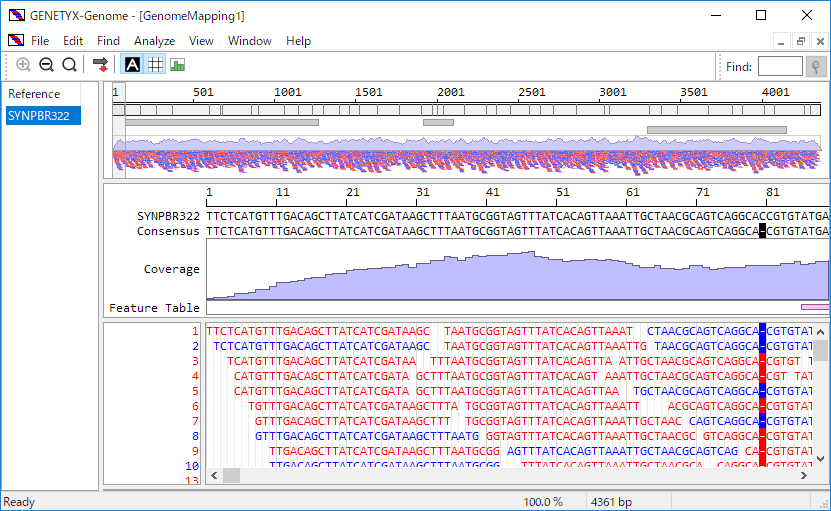Open the Help menu

(298, 41)
